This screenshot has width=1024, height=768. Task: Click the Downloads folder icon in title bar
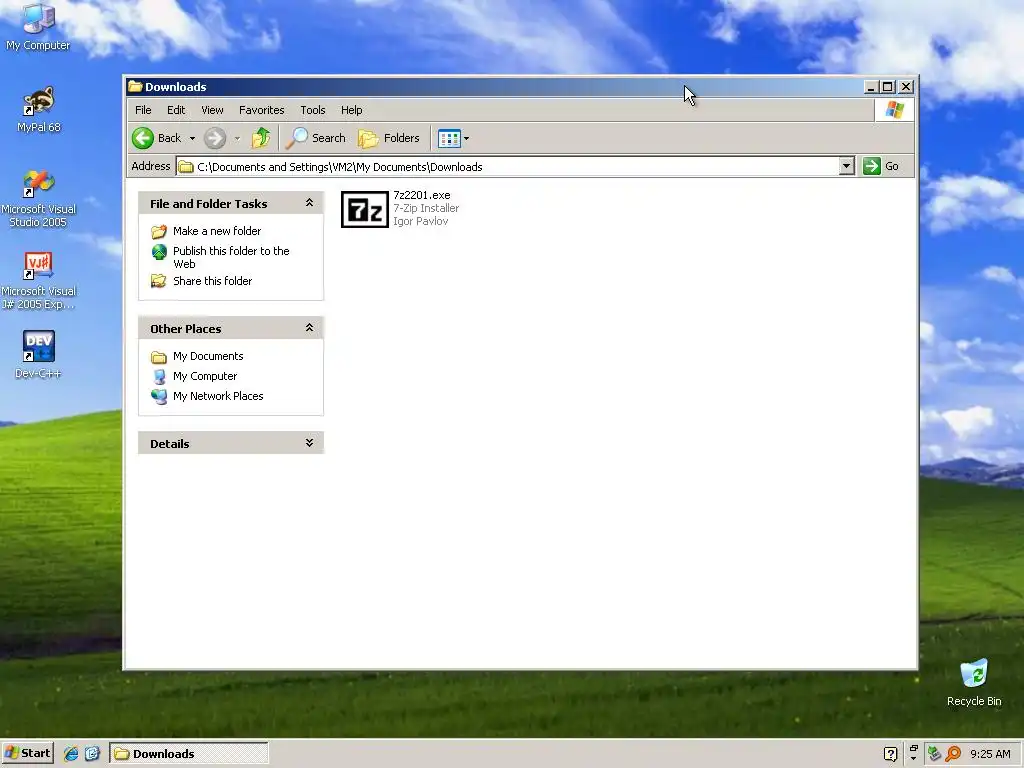(x=135, y=86)
